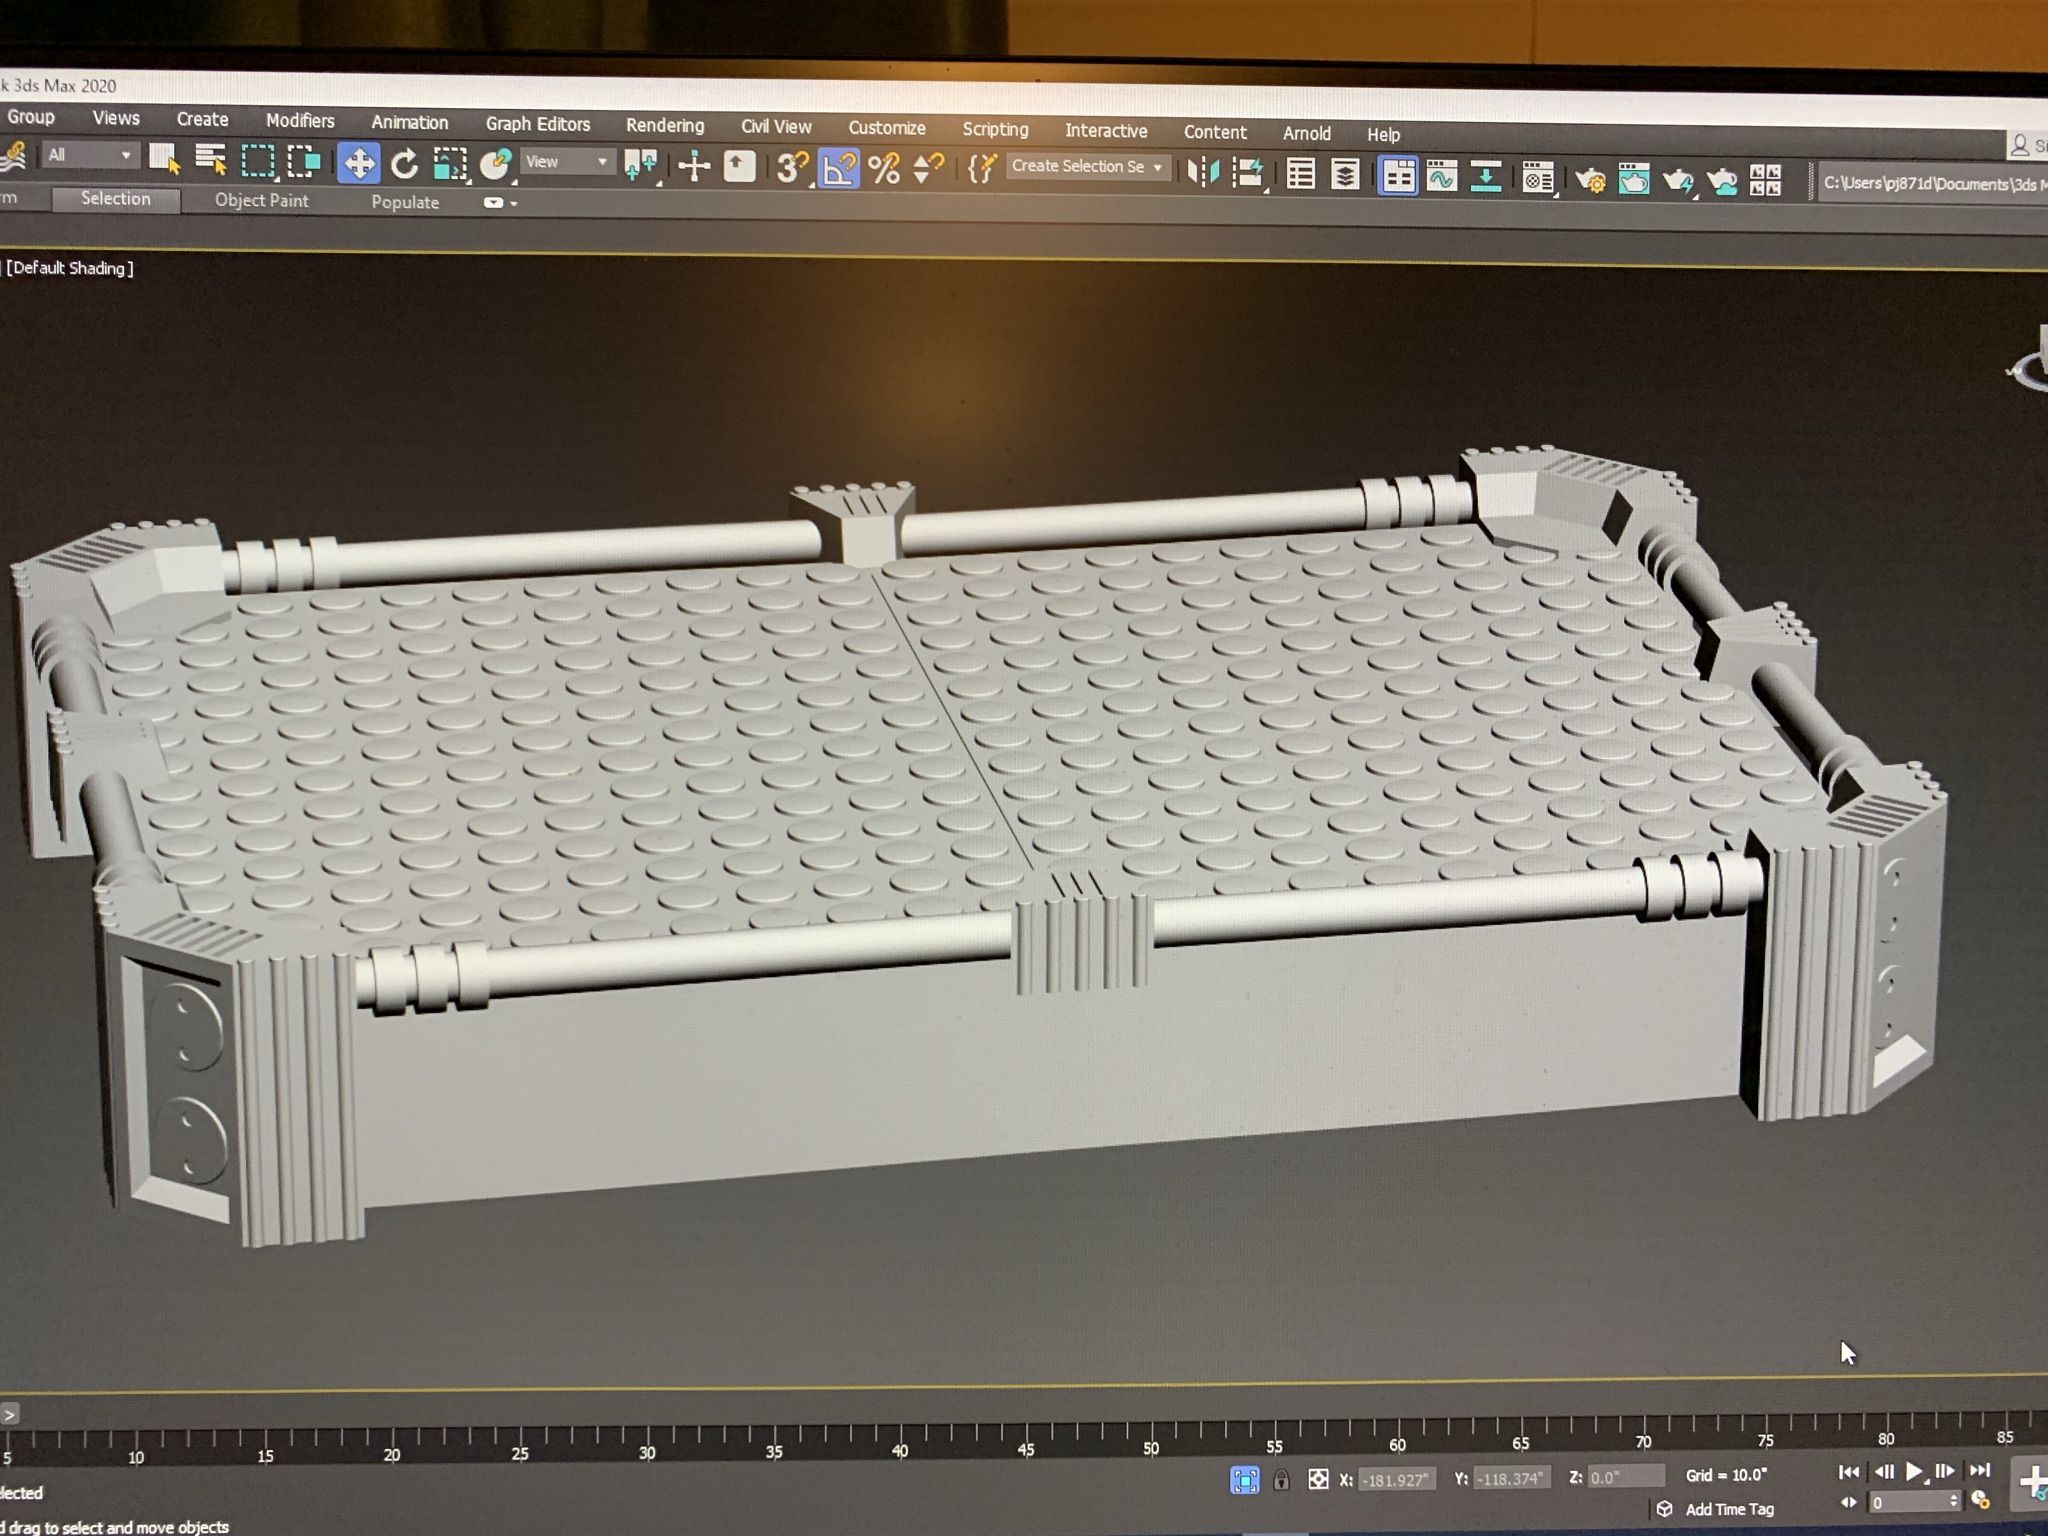Click Use Pivot Point Center icon
The width and height of the screenshot is (2048, 1536).
[x=640, y=166]
